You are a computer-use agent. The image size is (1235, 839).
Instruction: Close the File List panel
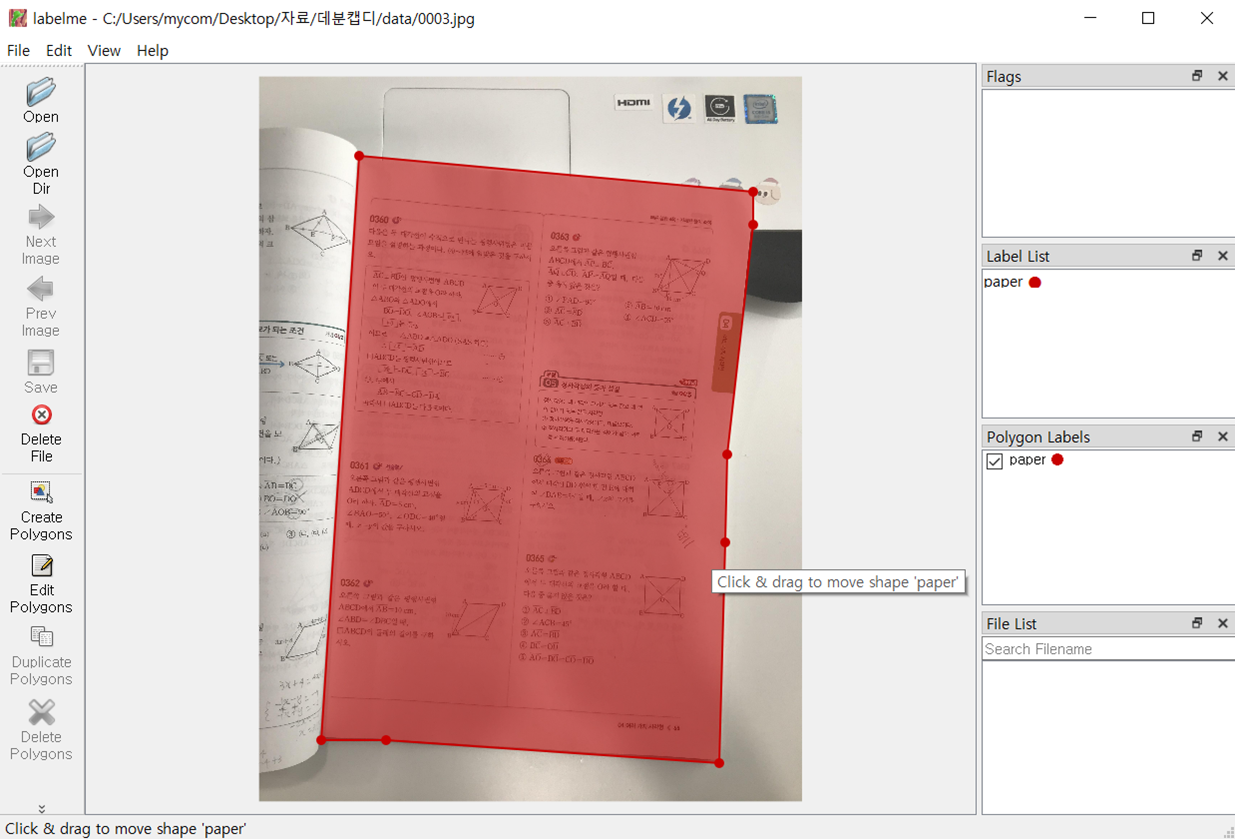coord(1222,623)
